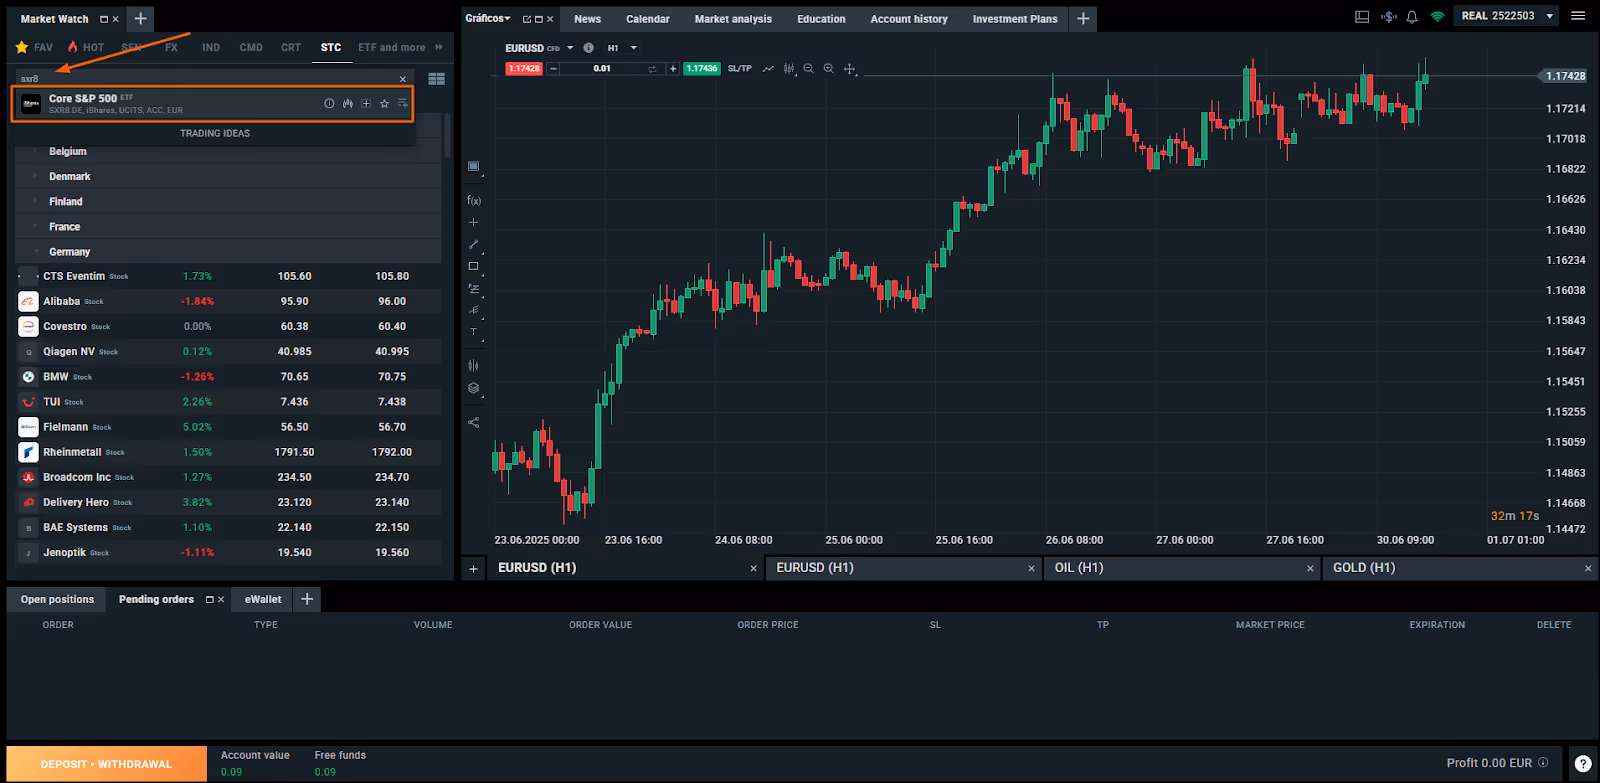Select the CRT category tab
The width and height of the screenshot is (1600, 783).
click(x=291, y=47)
